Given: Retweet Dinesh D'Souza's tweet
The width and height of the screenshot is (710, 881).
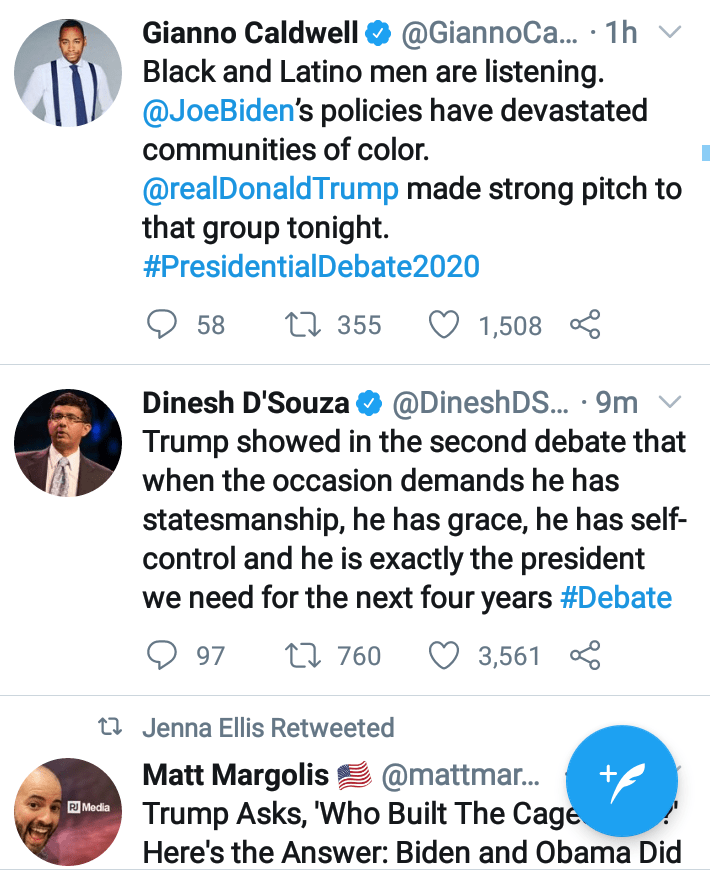Looking at the screenshot, I should click(297, 656).
